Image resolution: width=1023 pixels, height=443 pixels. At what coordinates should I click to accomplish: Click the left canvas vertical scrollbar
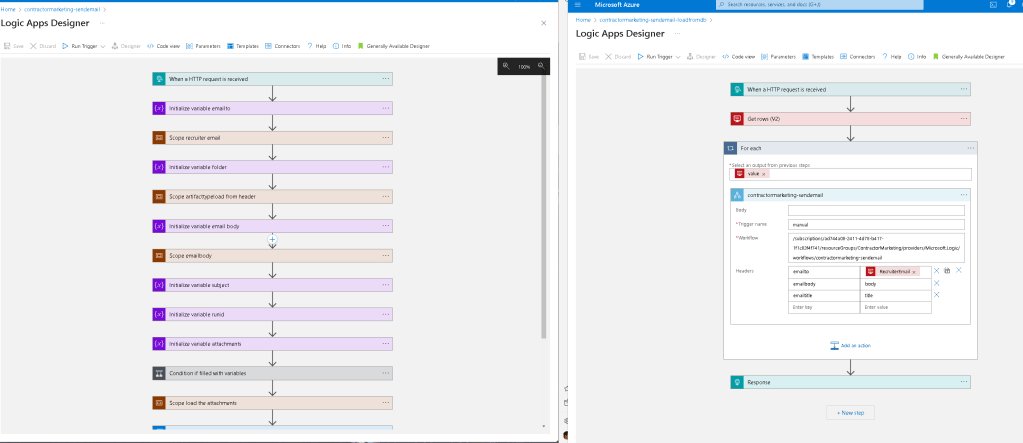[x=544, y=209]
